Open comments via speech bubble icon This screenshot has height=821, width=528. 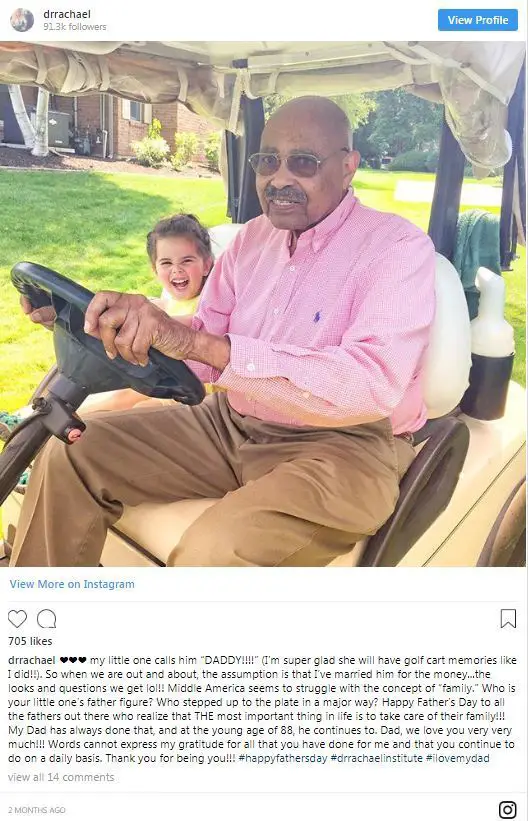coord(47,619)
